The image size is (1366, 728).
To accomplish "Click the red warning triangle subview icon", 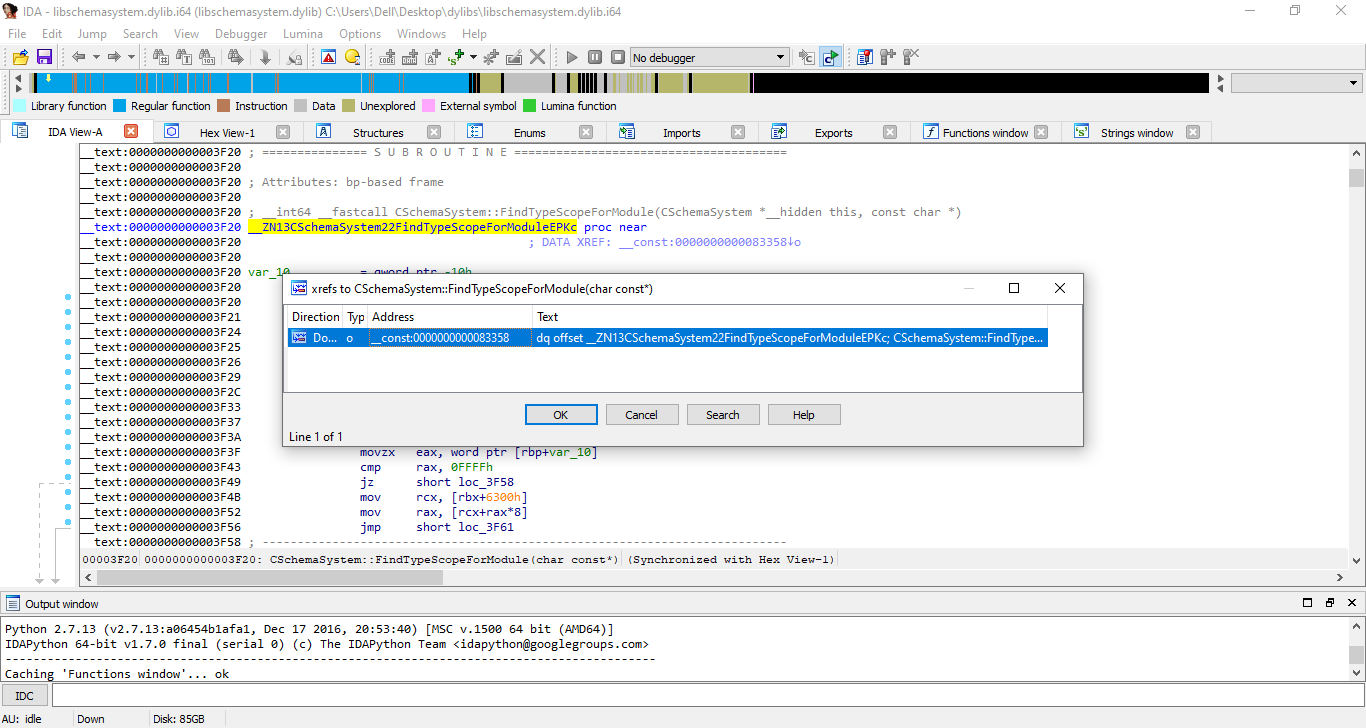I will click(328, 57).
